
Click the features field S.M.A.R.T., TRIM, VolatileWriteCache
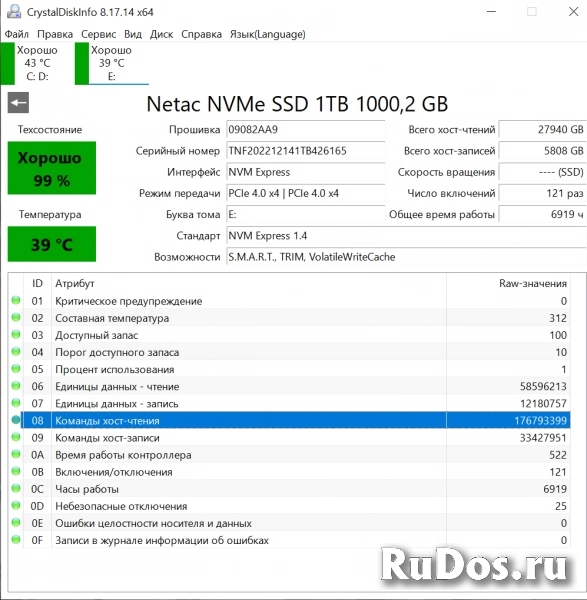point(406,257)
